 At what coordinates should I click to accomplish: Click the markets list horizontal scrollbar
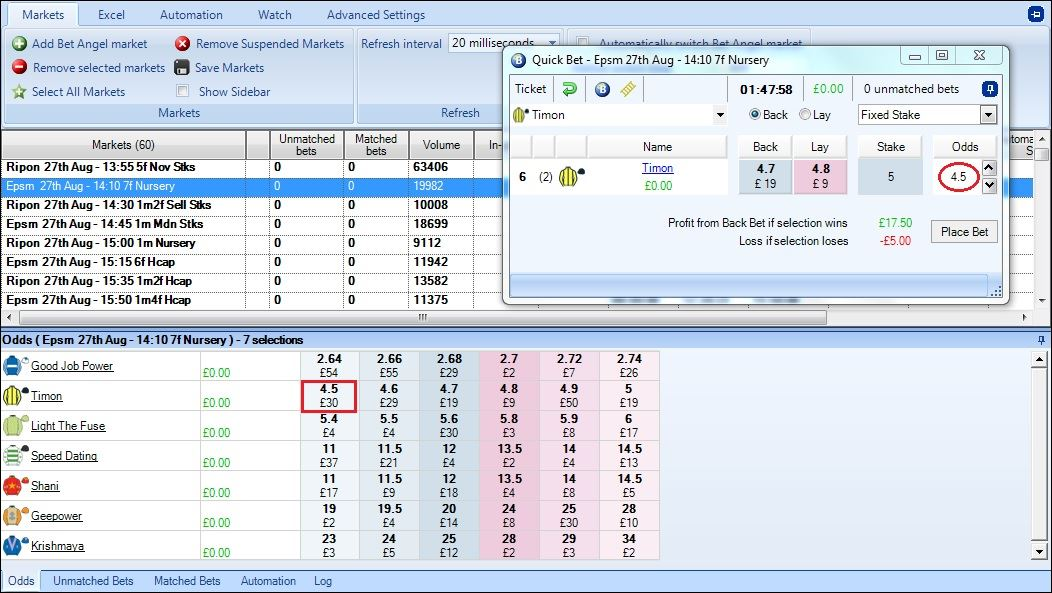(422, 317)
